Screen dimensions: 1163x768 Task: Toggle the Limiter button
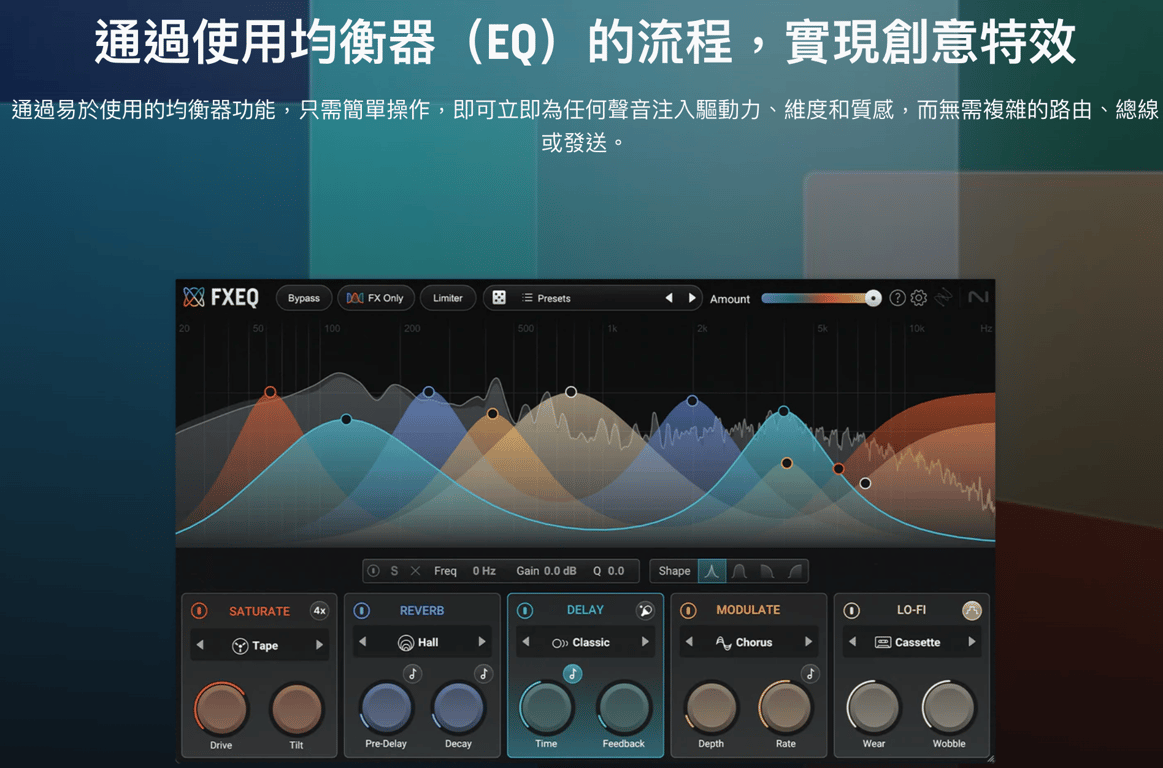click(447, 298)
